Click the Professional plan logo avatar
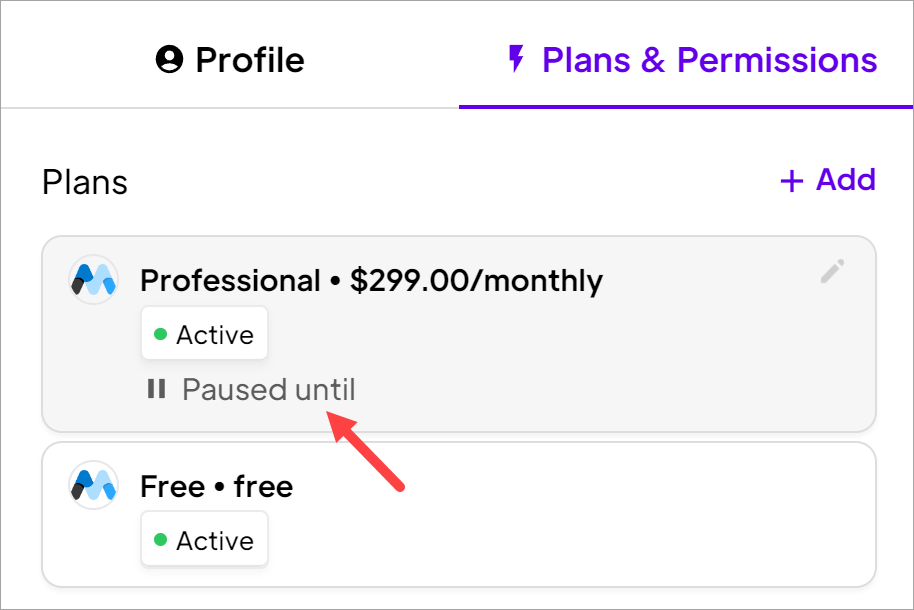This screenshot has height=610, width=914. (x=93, y=280)
